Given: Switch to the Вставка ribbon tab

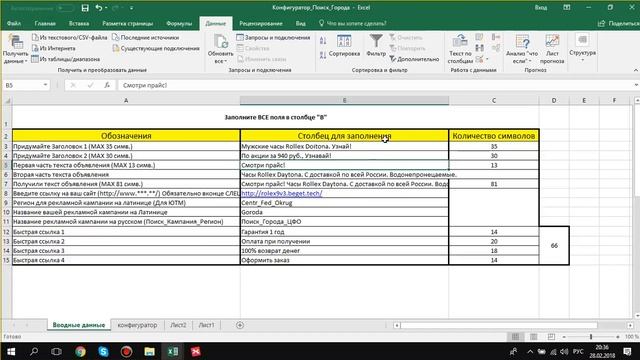Looking at the screenshot, I should [x=79, y=23].
